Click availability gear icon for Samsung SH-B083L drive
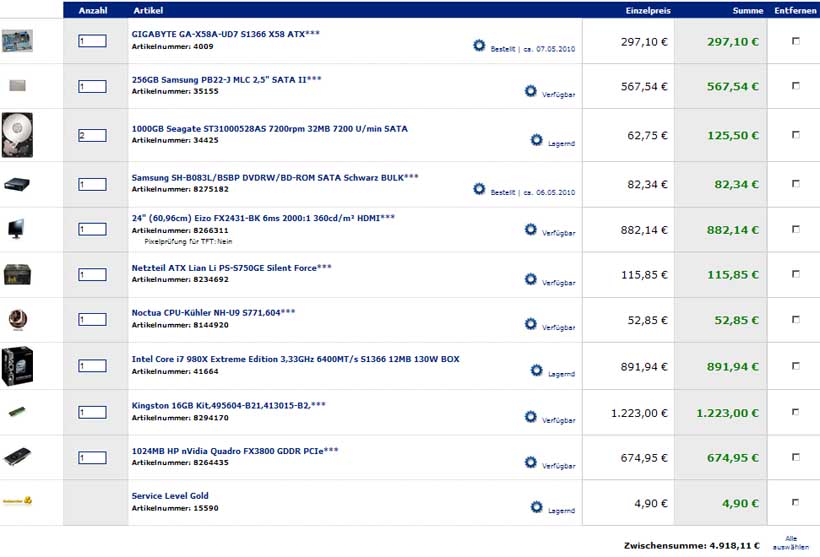This screenshot has height=557, width=820. coord(479,189)
